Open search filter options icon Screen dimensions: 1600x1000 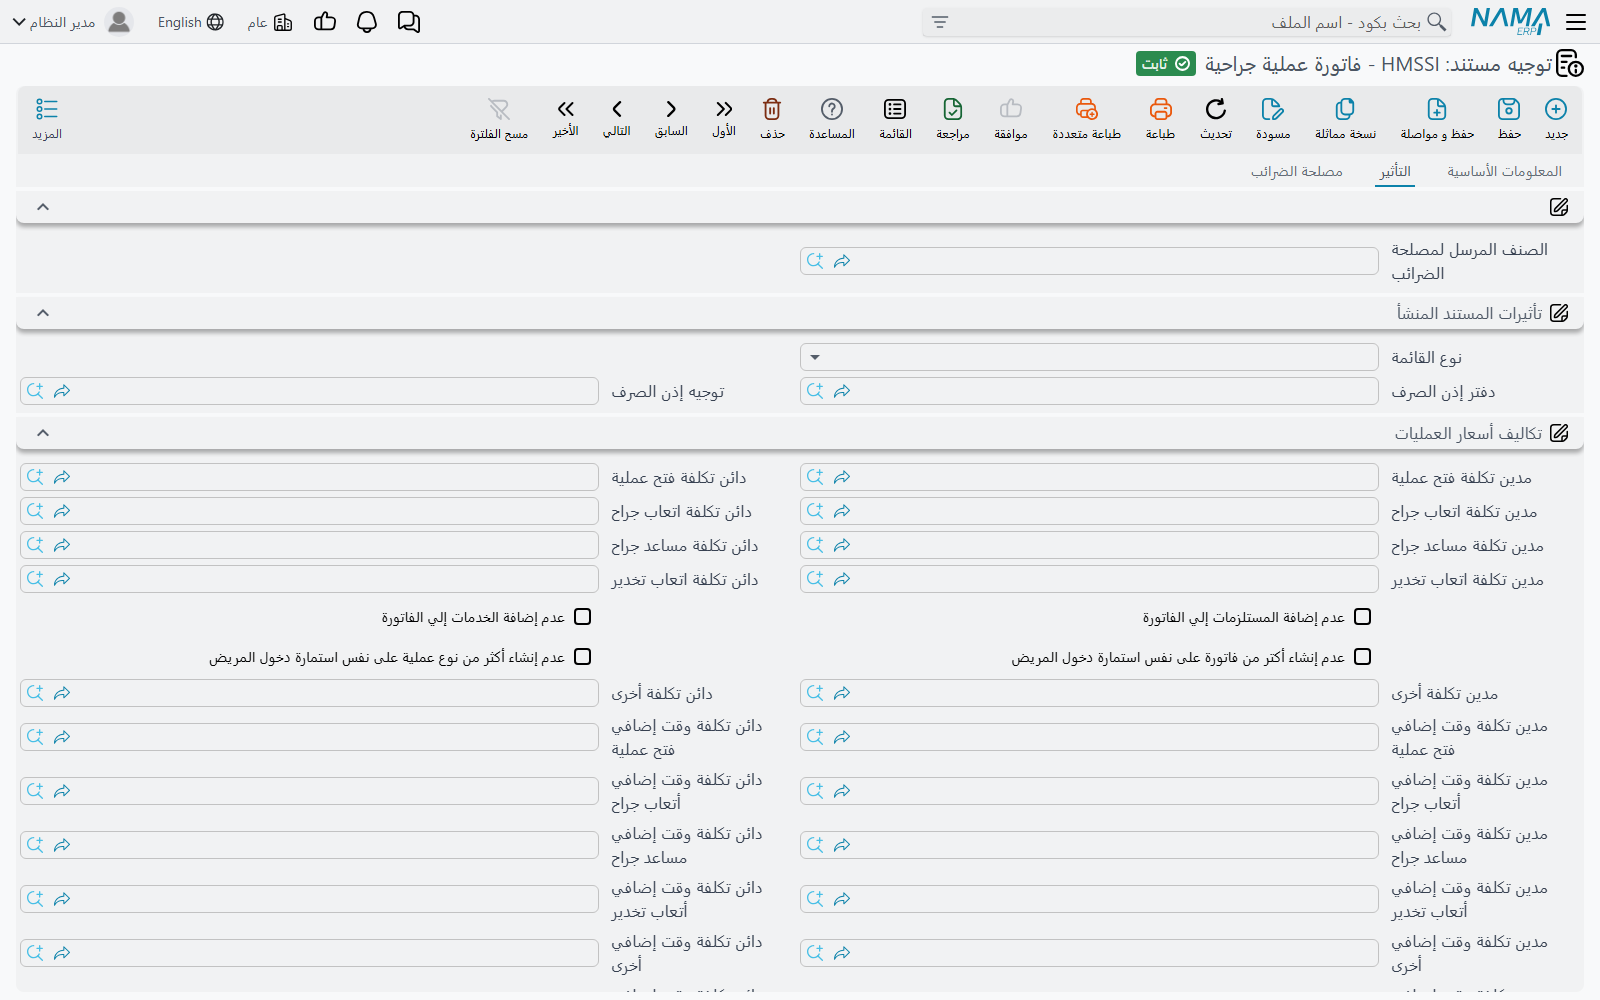940,22
